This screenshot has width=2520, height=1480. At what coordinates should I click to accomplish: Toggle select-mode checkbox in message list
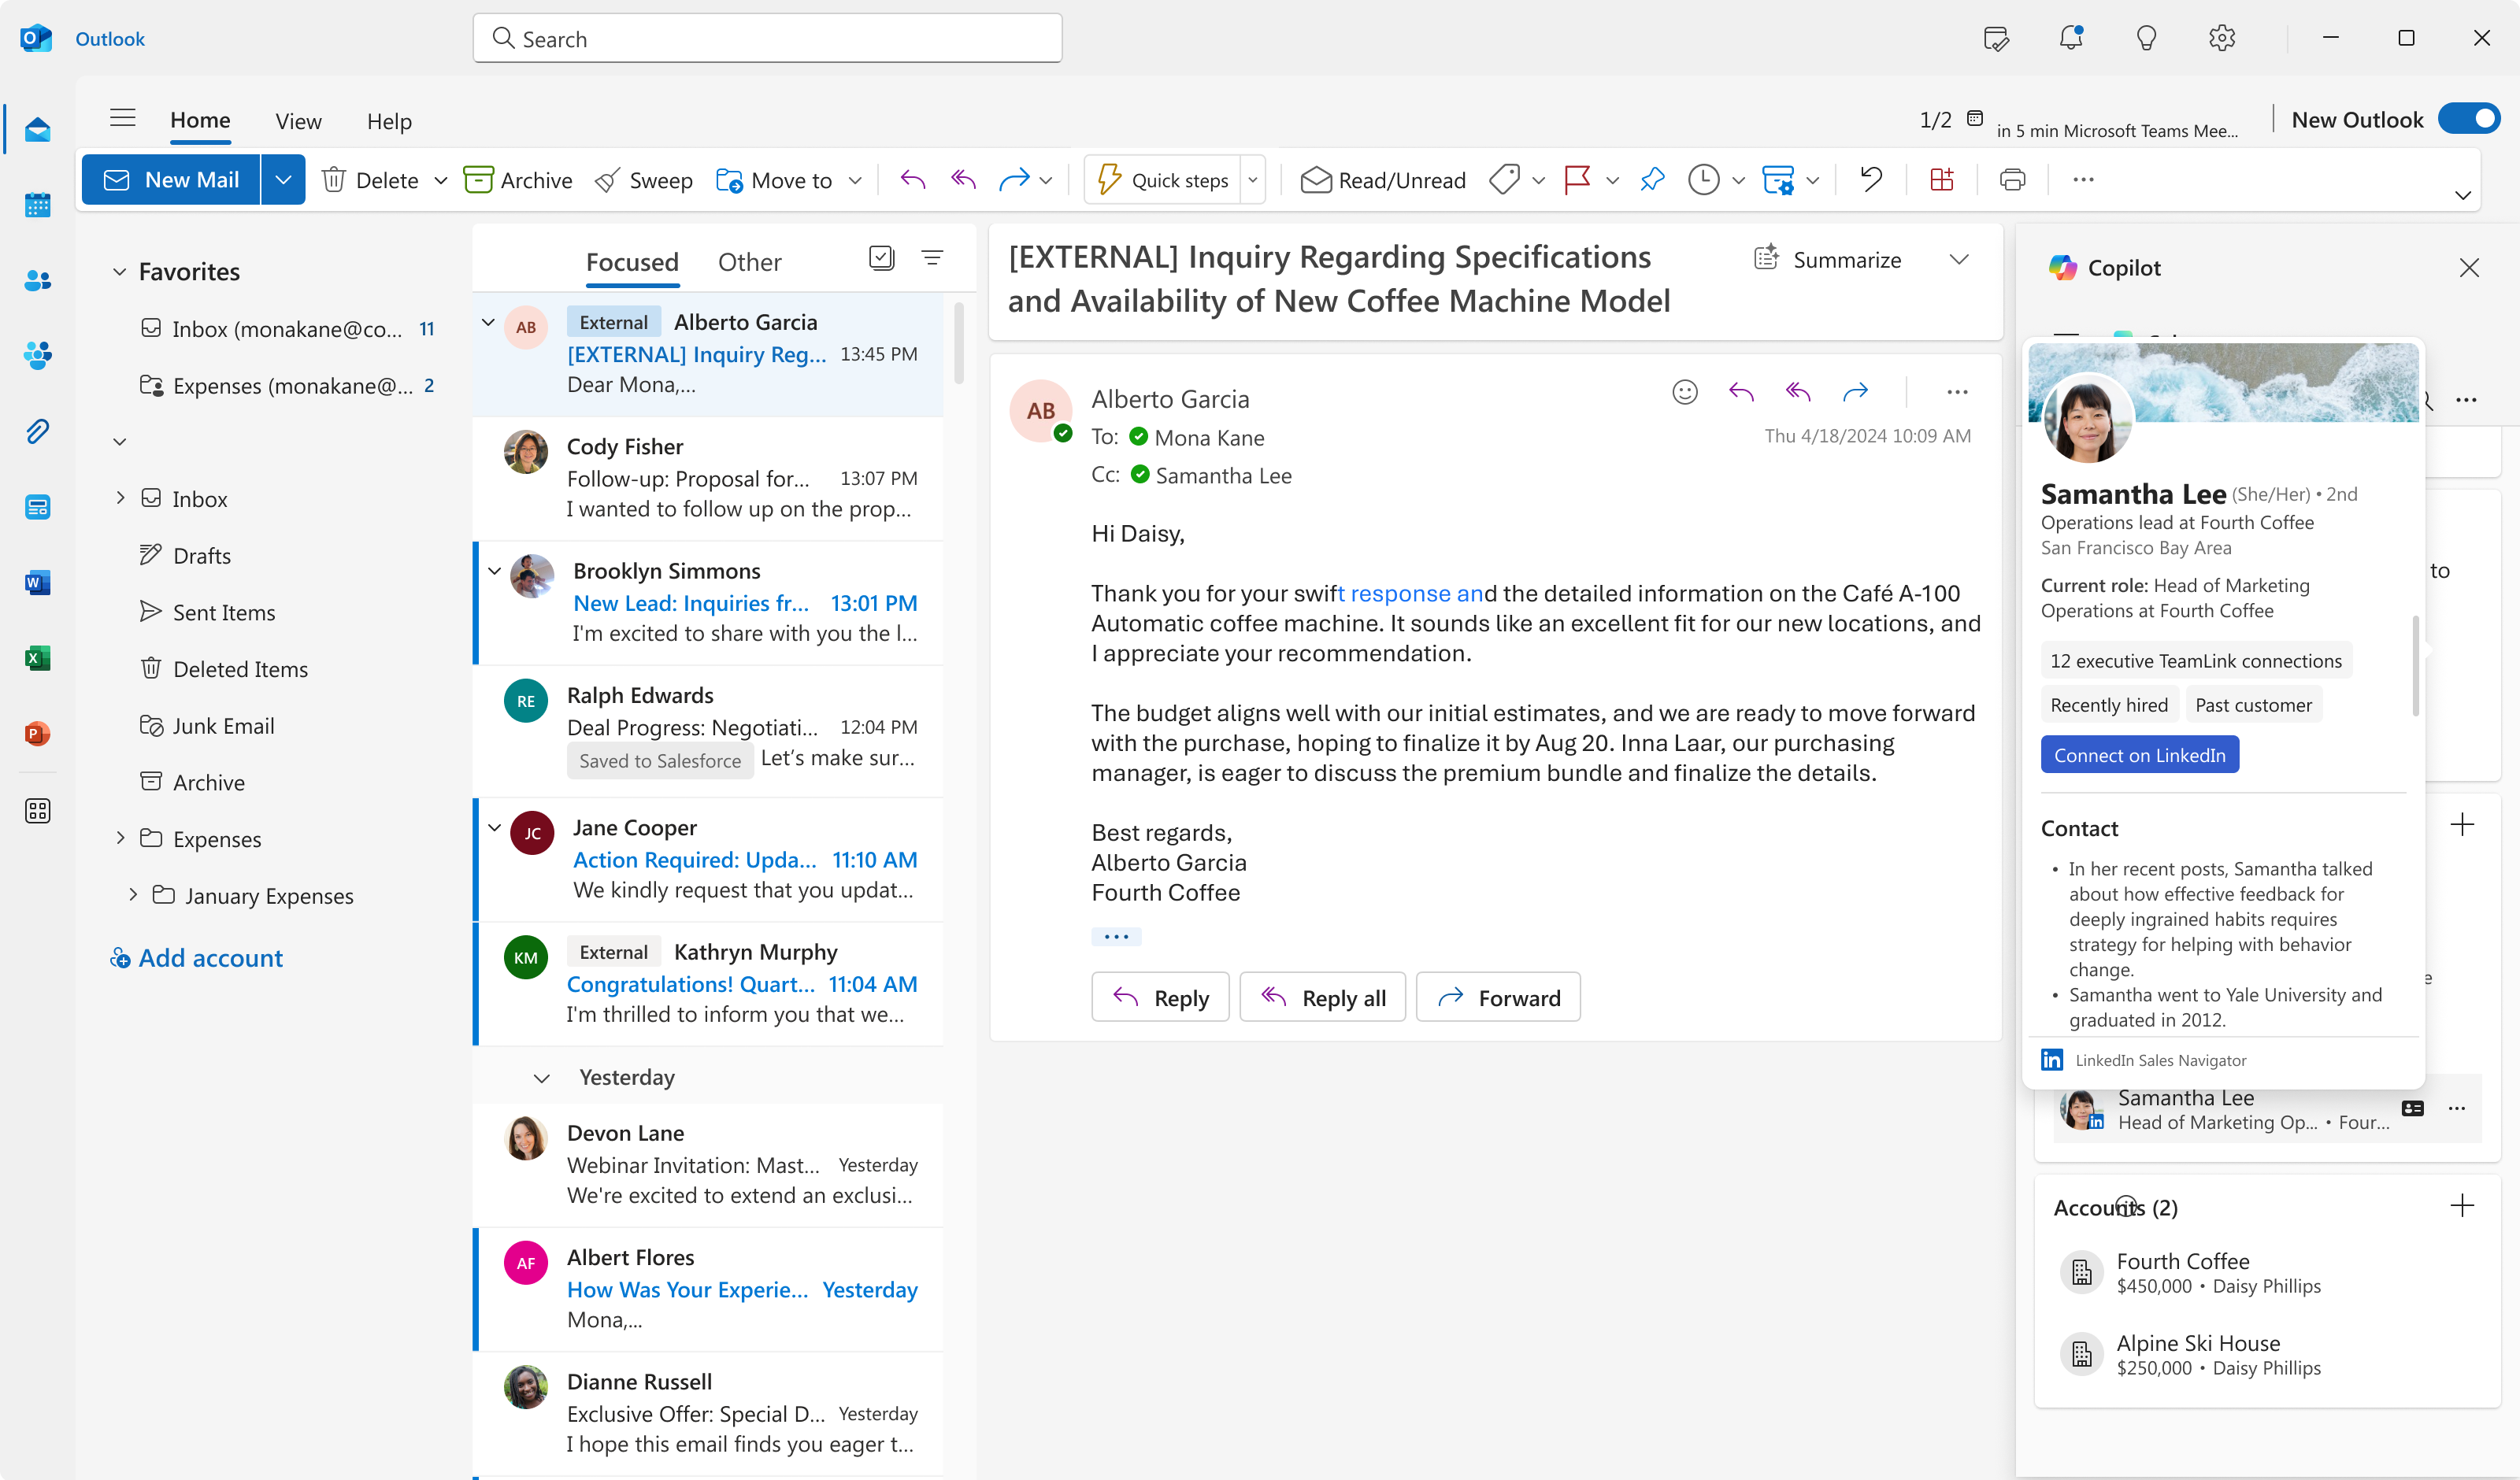(x=881, y=258)
